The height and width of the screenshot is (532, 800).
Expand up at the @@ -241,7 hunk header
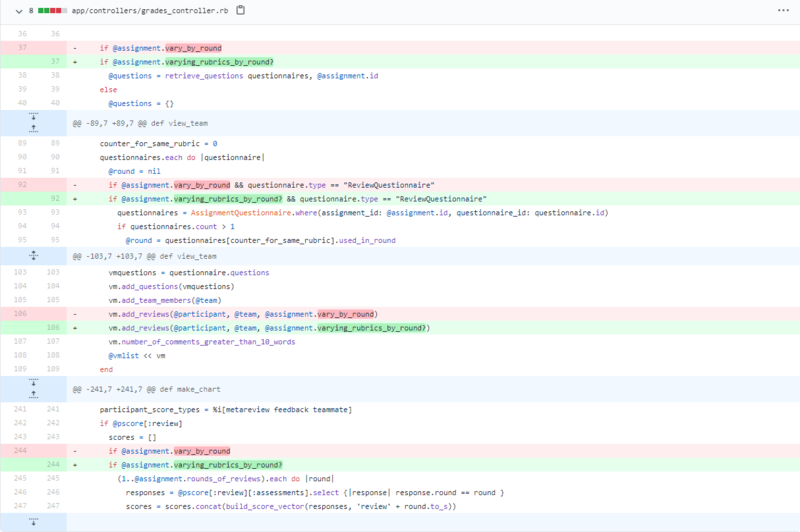pyautogui.click(x=33, y=395)
